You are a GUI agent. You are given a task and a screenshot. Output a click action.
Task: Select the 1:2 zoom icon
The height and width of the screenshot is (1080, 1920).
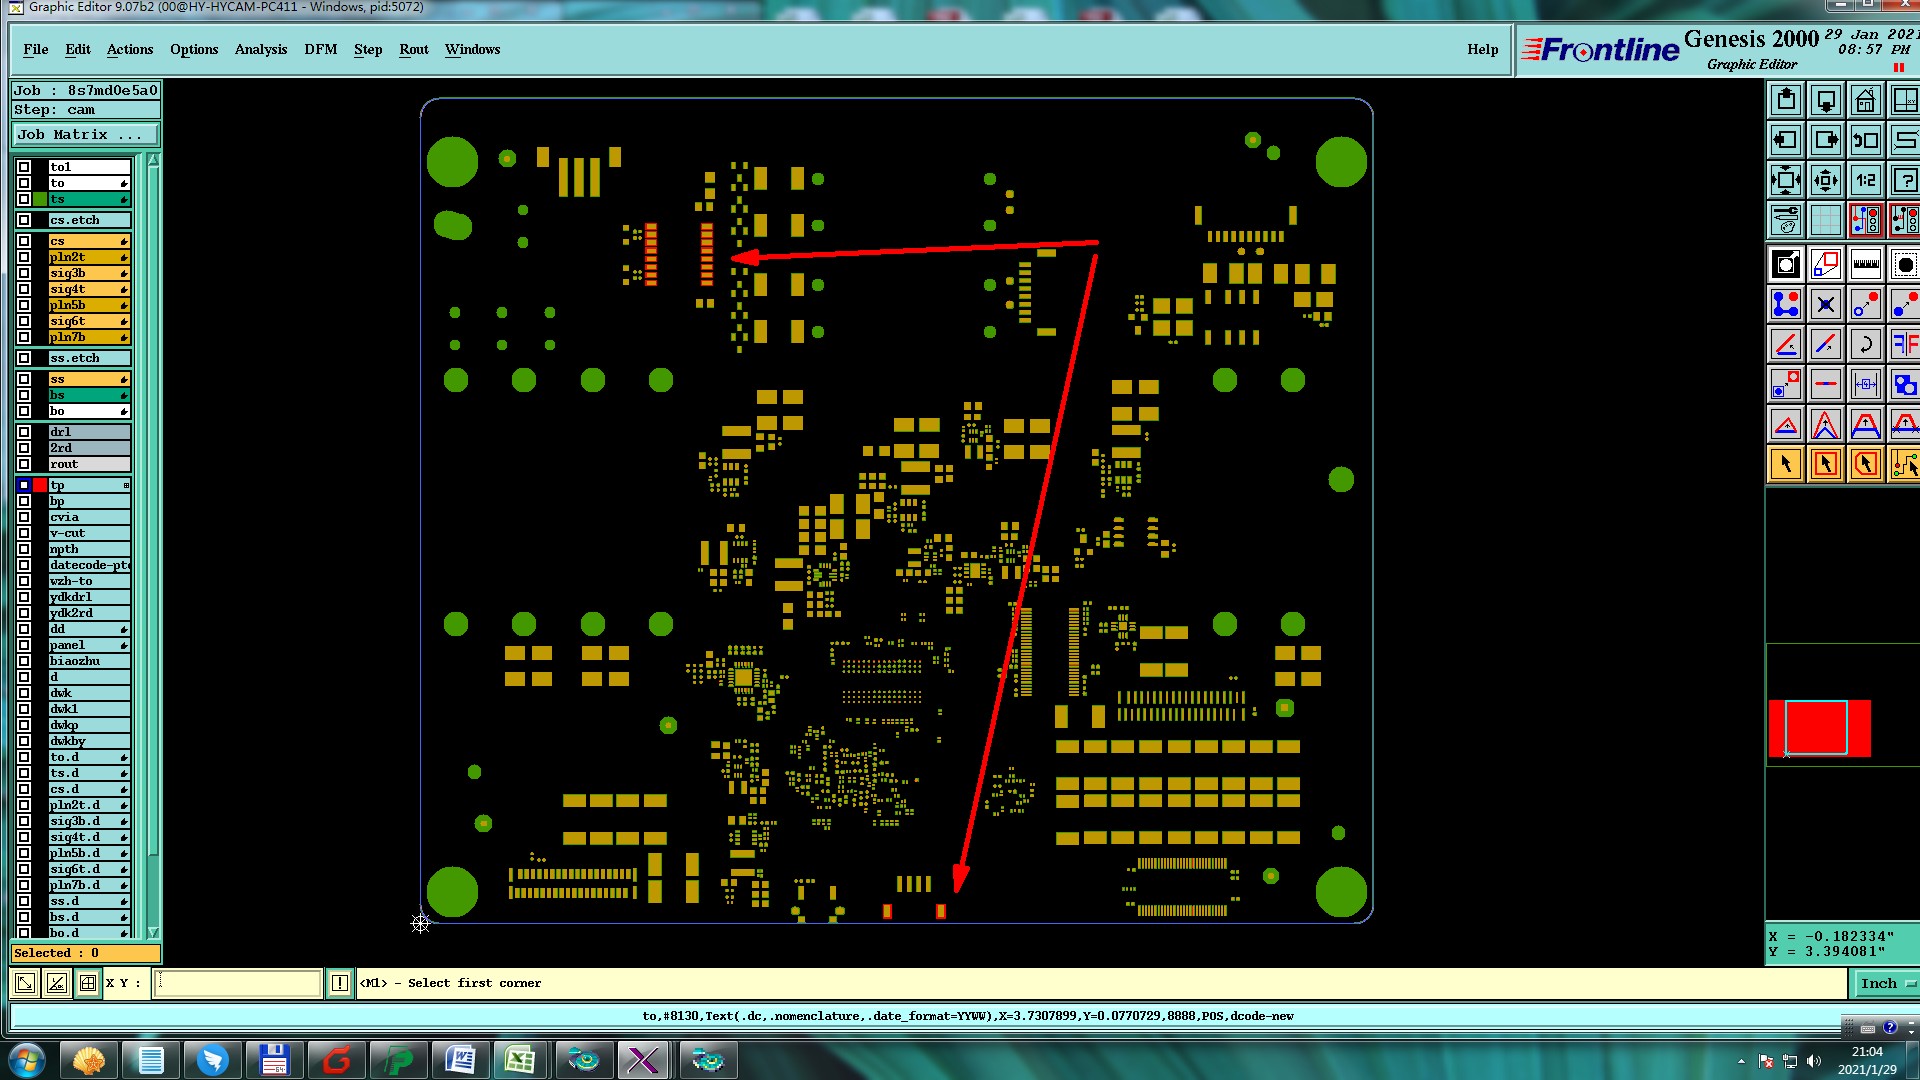(x=1865, y=181)
